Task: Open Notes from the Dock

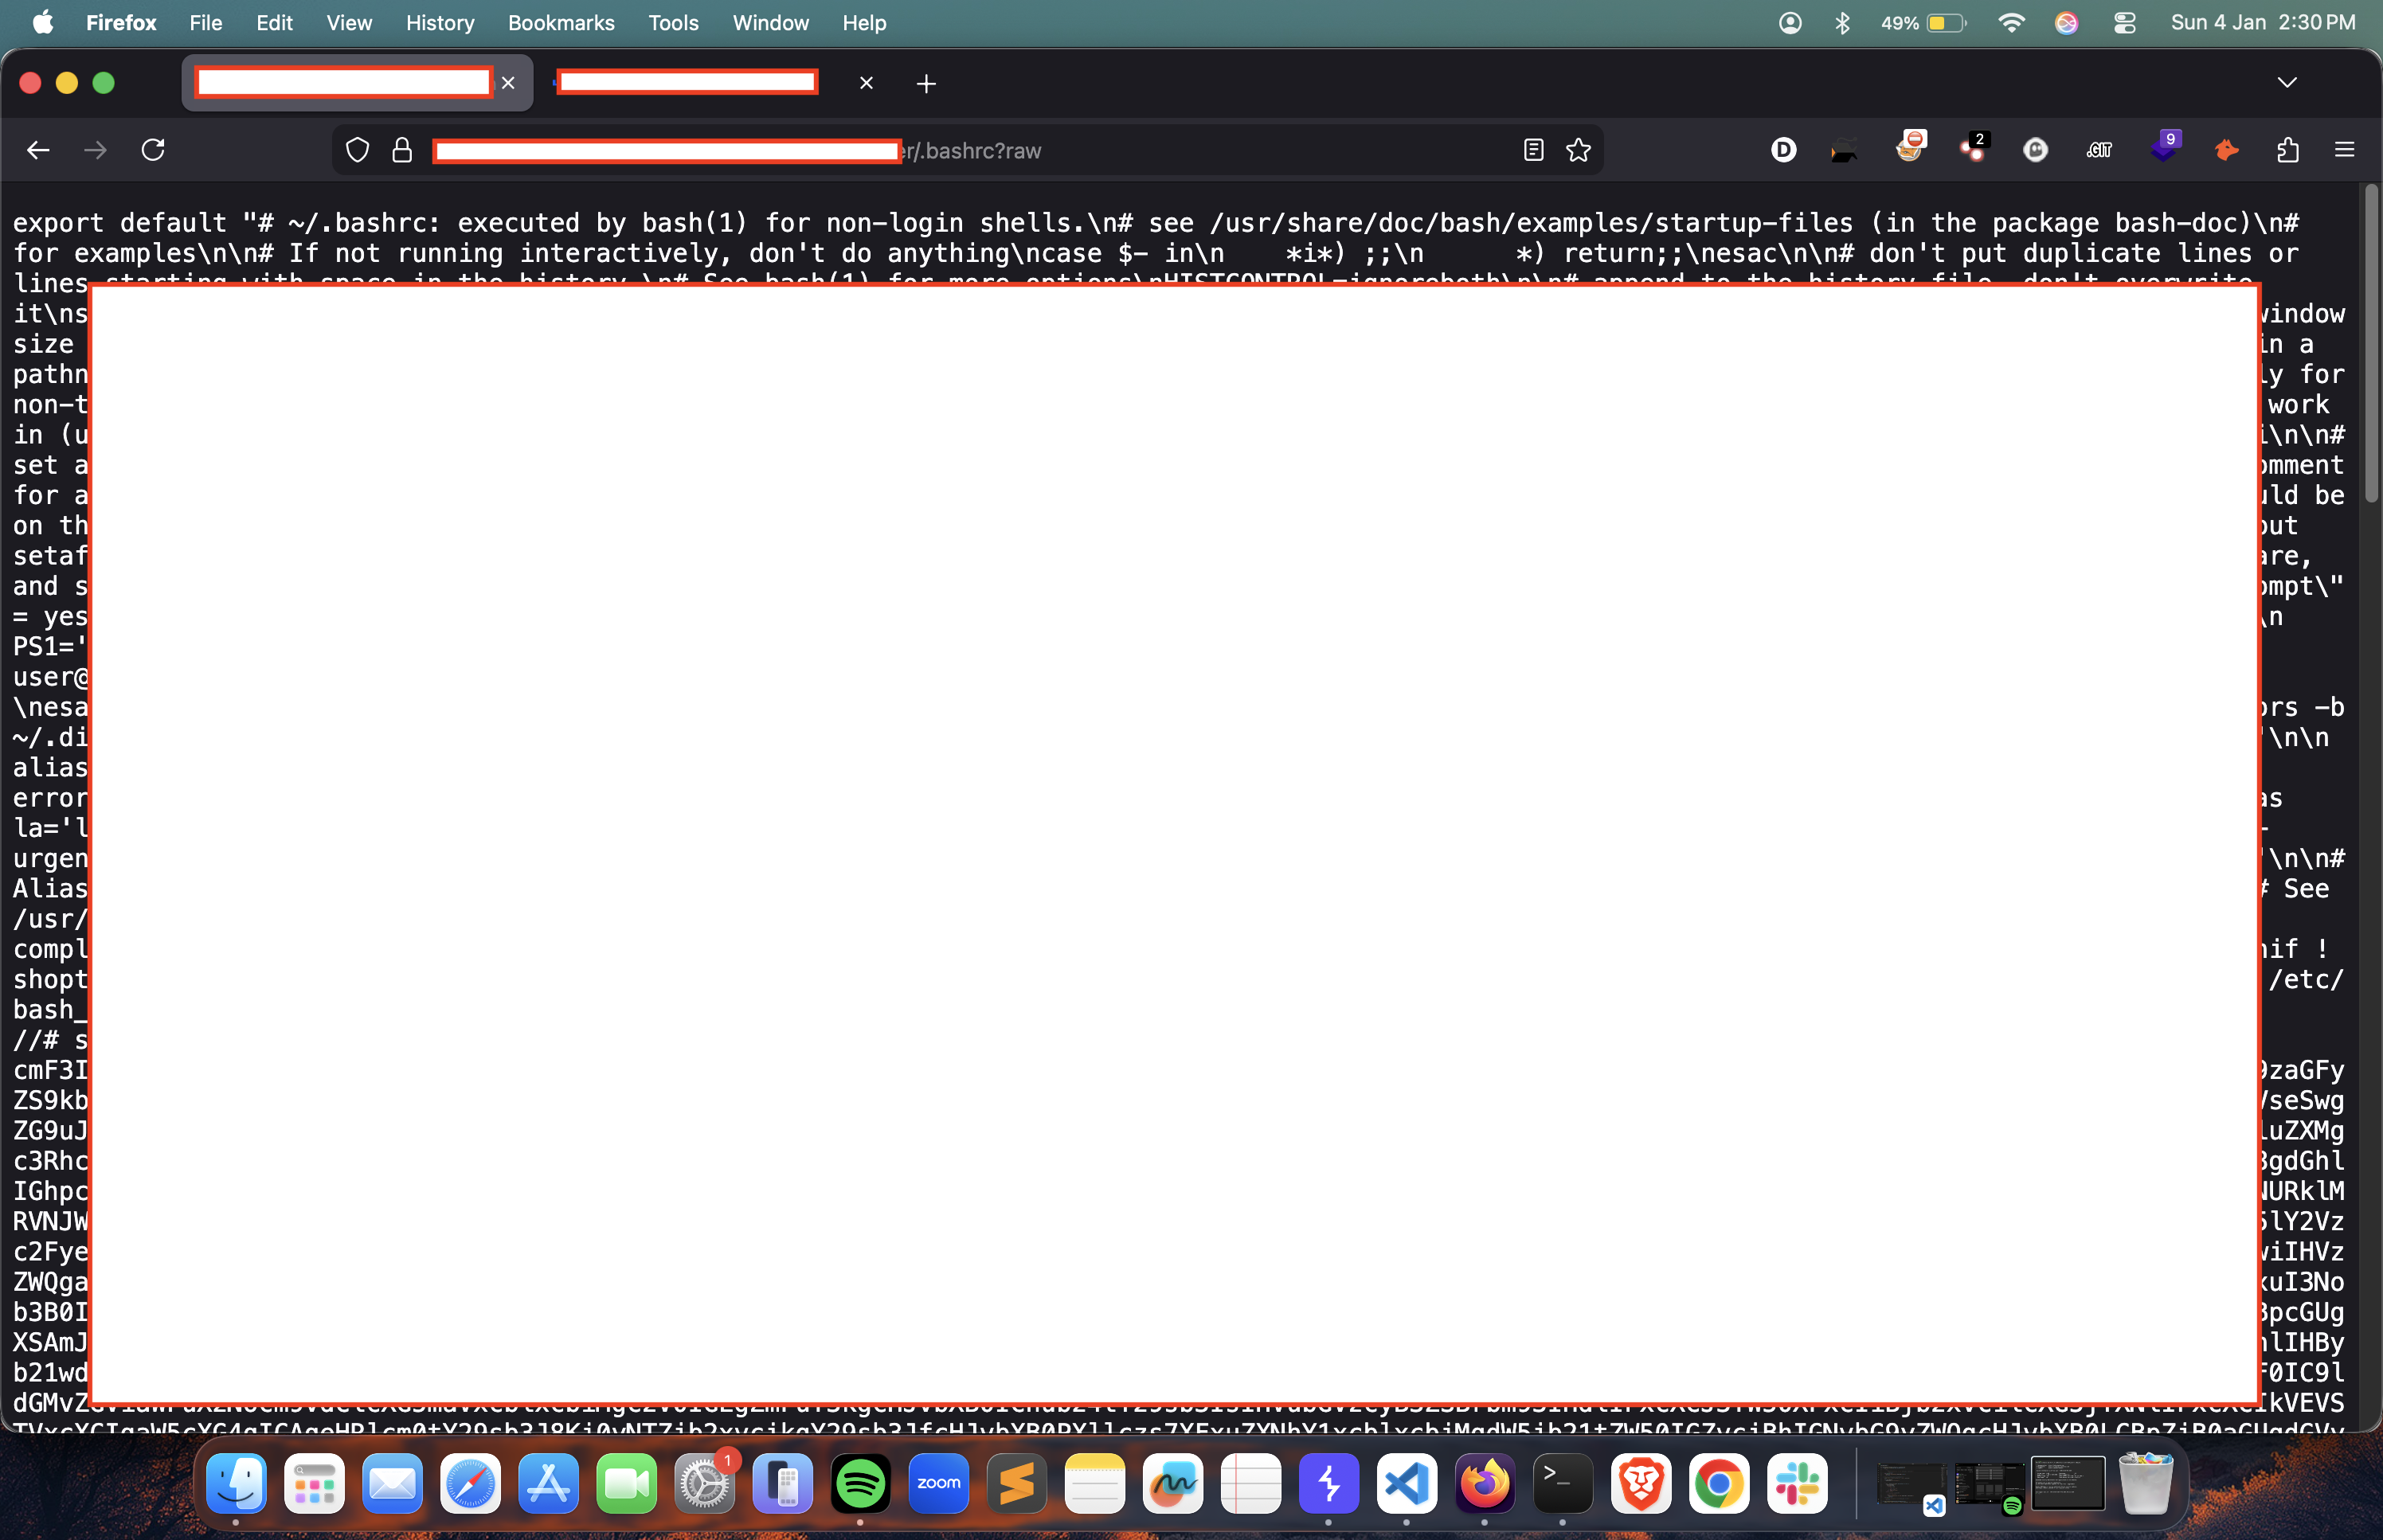Action: (1094, 1483)
